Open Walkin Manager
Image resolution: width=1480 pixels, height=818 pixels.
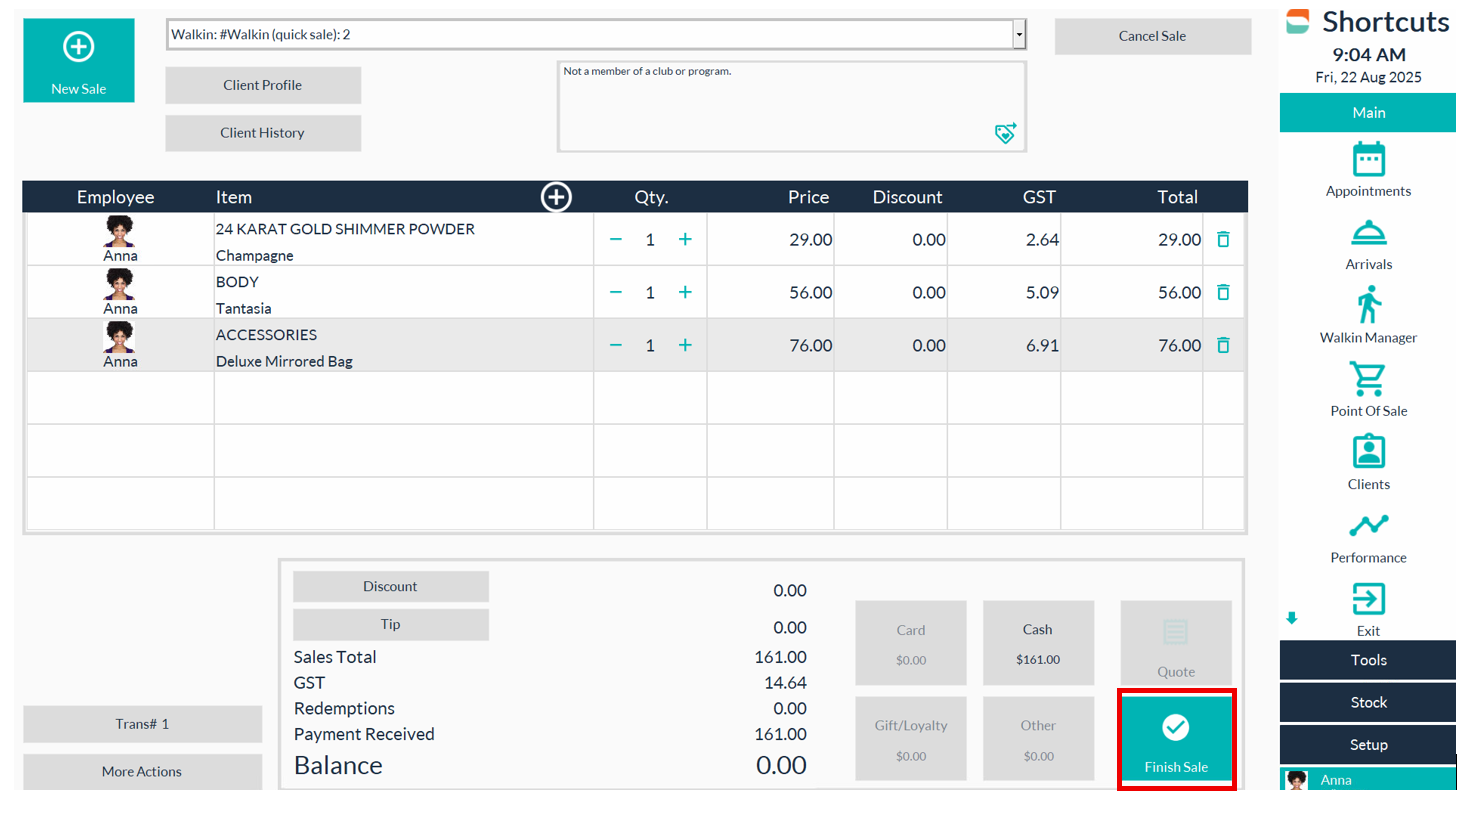tap(1368, 315)
